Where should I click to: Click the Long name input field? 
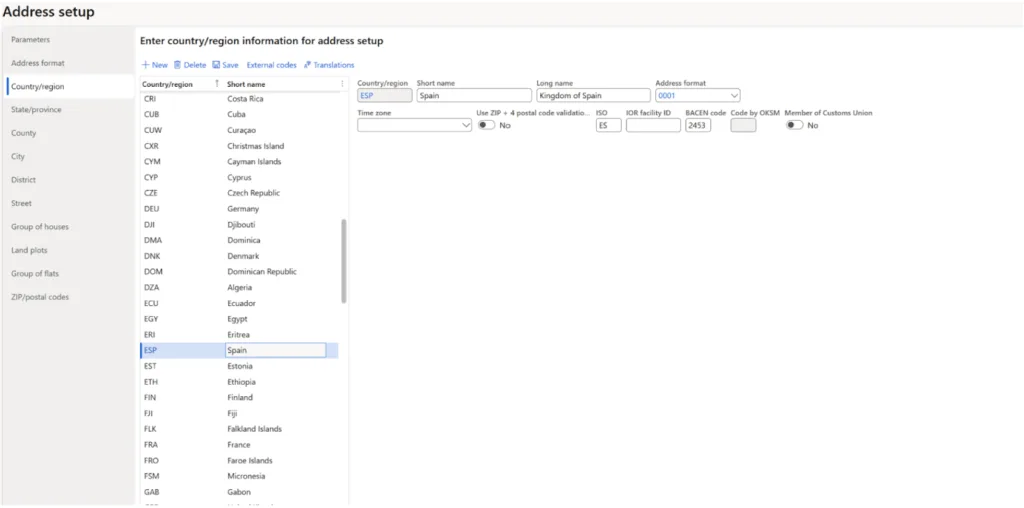592,96
